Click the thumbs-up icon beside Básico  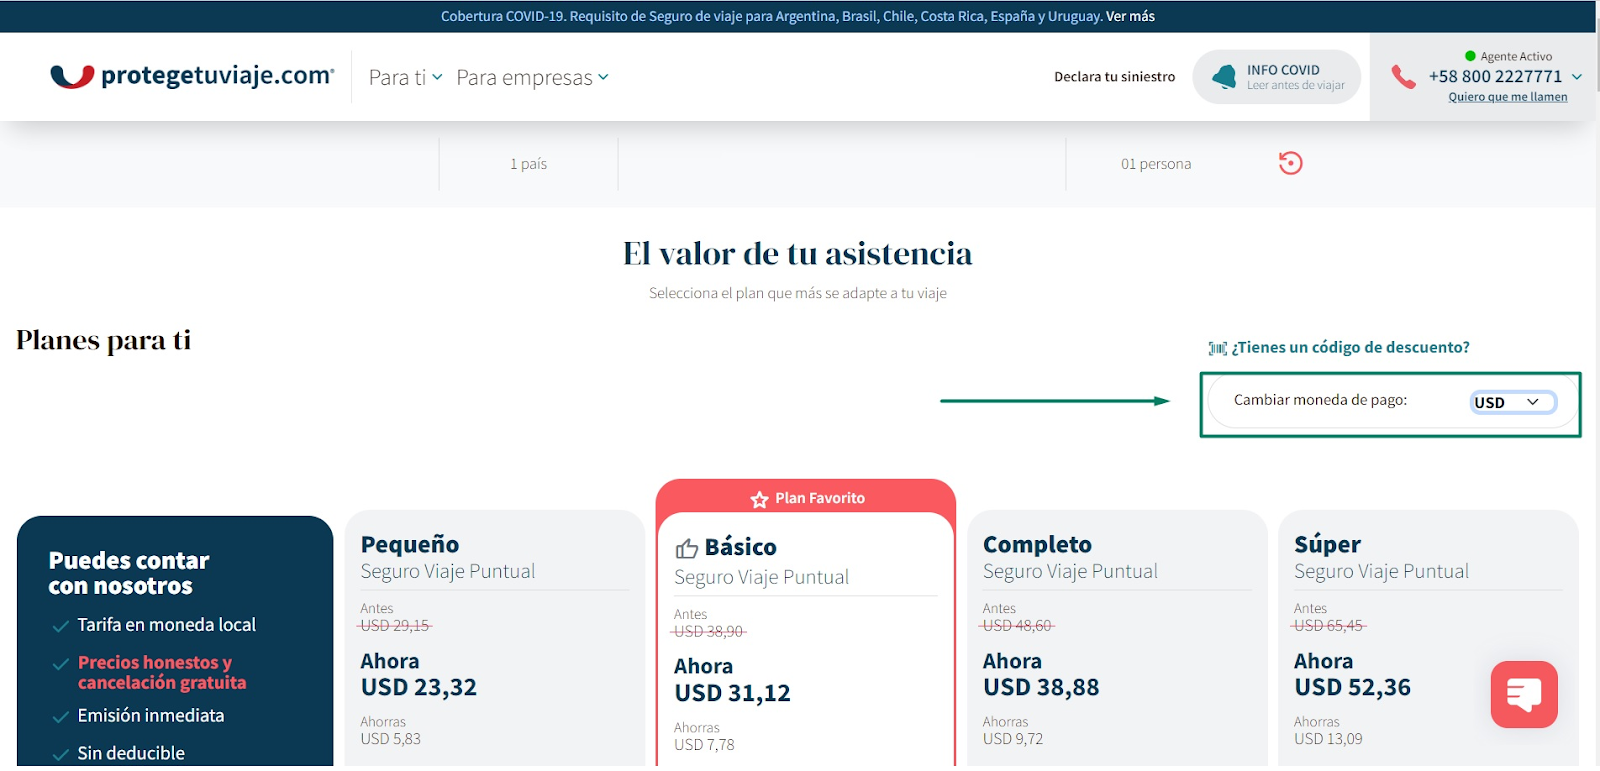687,548
